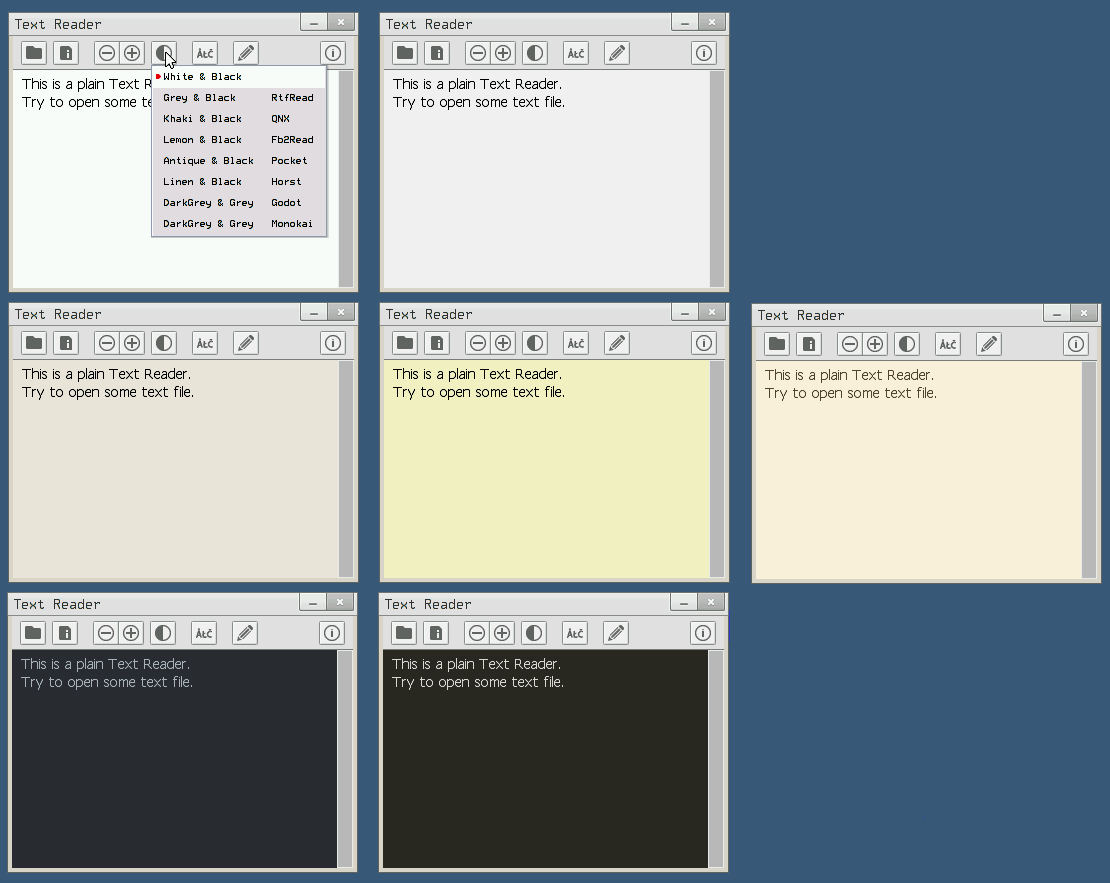Open a text file using the folder icon
This screenshot has width=1110, height=883.
[33, 52]
